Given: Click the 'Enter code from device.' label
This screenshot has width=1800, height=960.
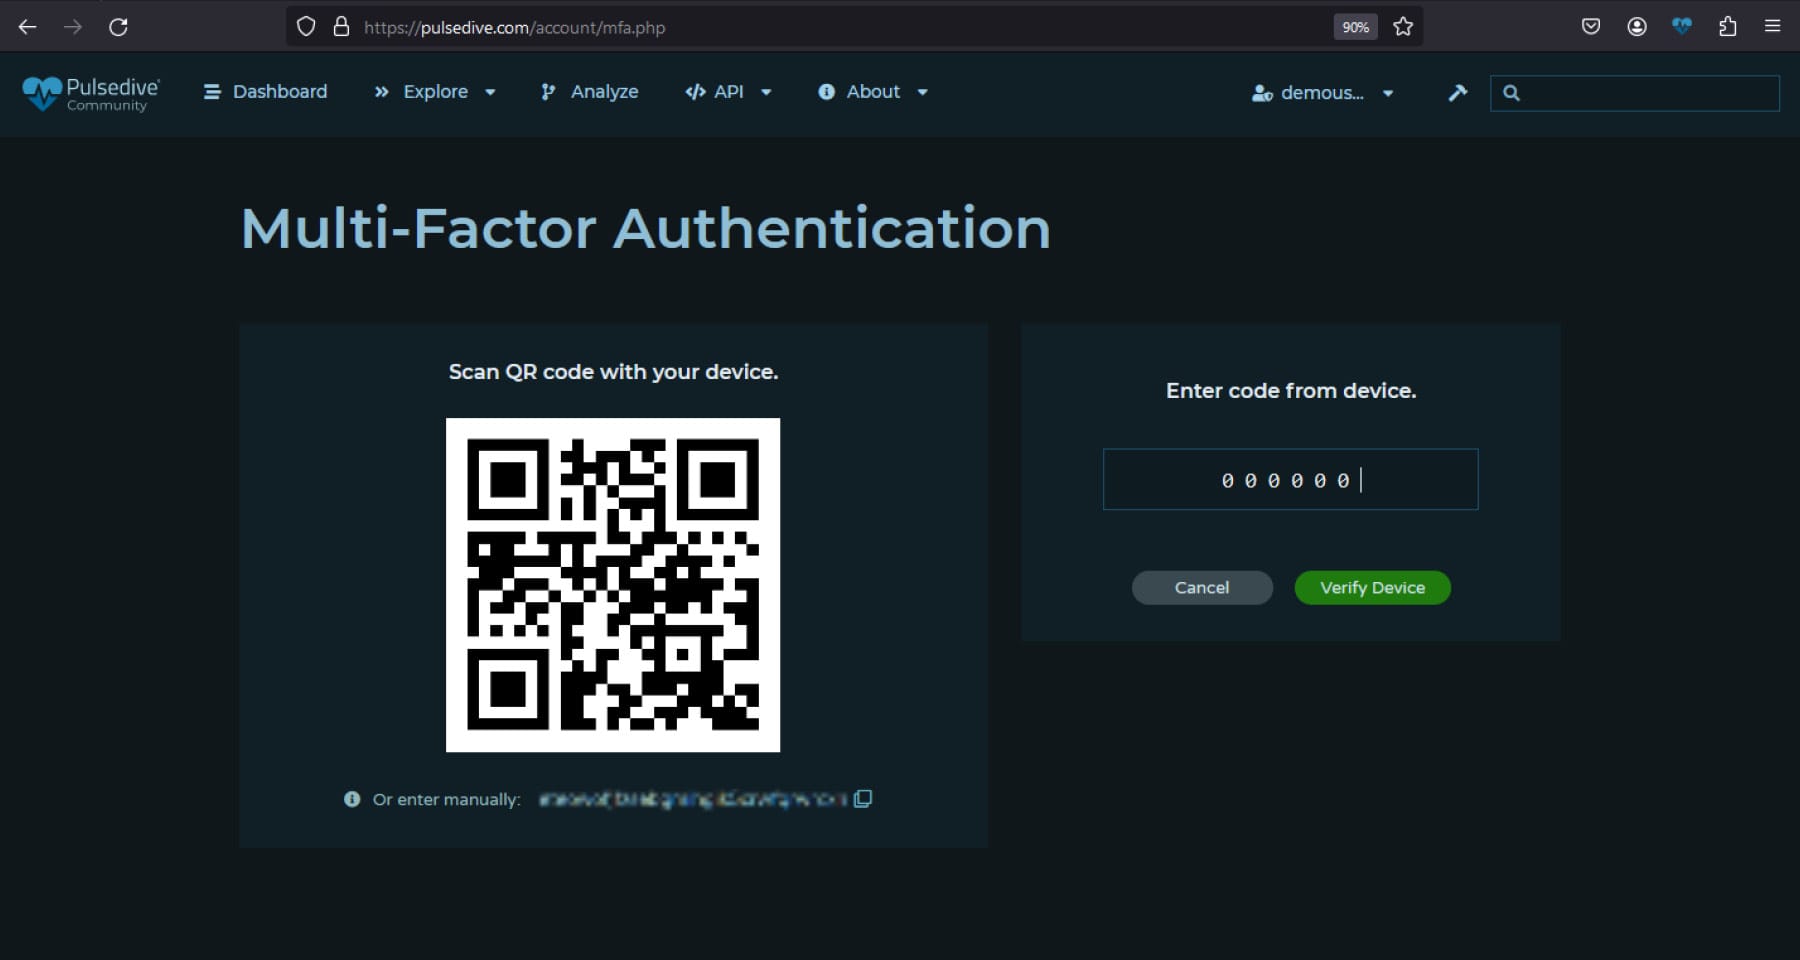Looking at the screenshot, I should tap(1291, 391).
